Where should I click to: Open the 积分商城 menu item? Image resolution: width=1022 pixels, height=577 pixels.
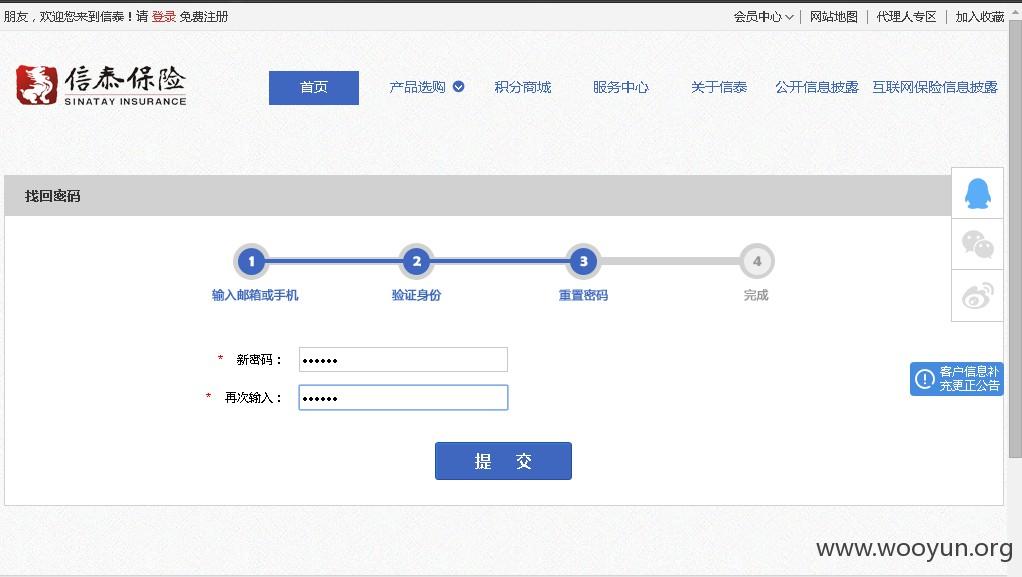coord(523,87)
